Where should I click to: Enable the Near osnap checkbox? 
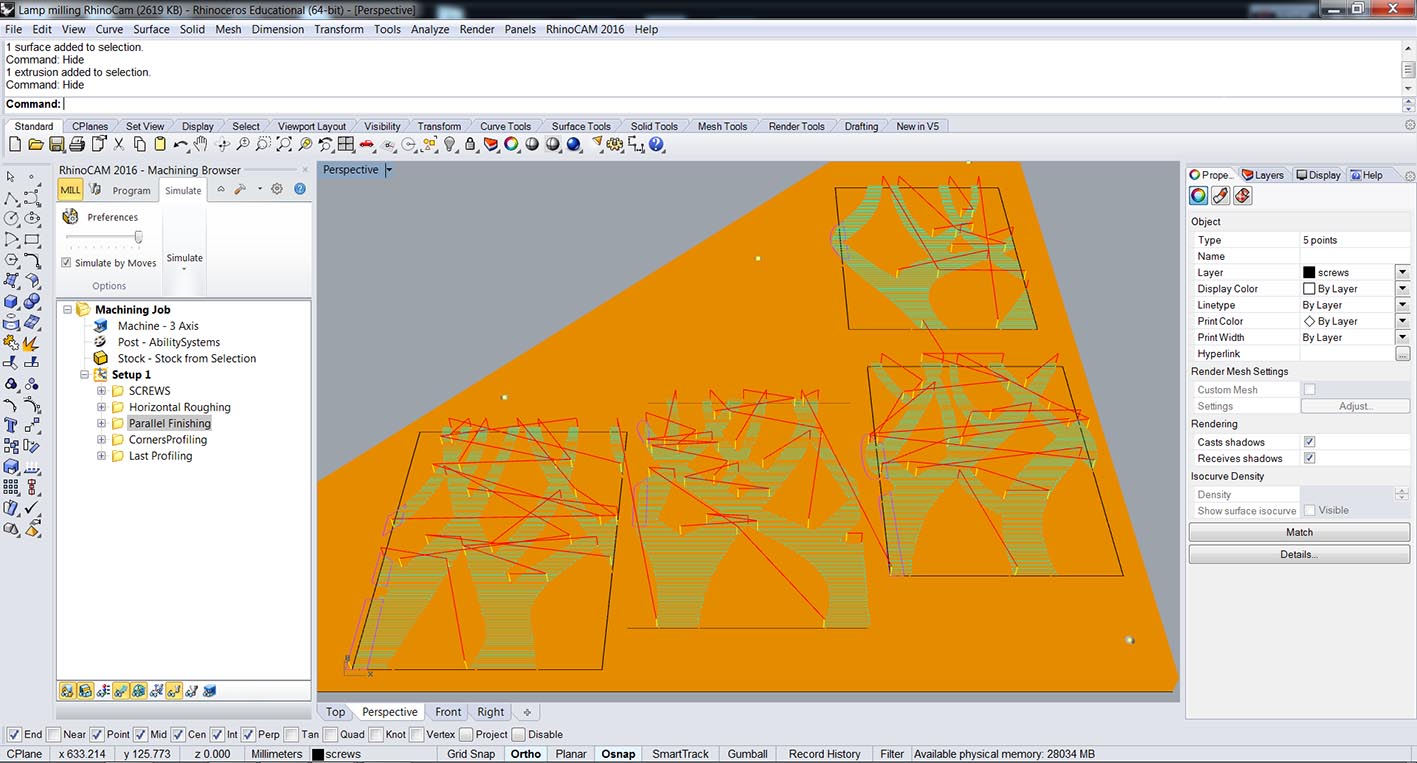54,735
